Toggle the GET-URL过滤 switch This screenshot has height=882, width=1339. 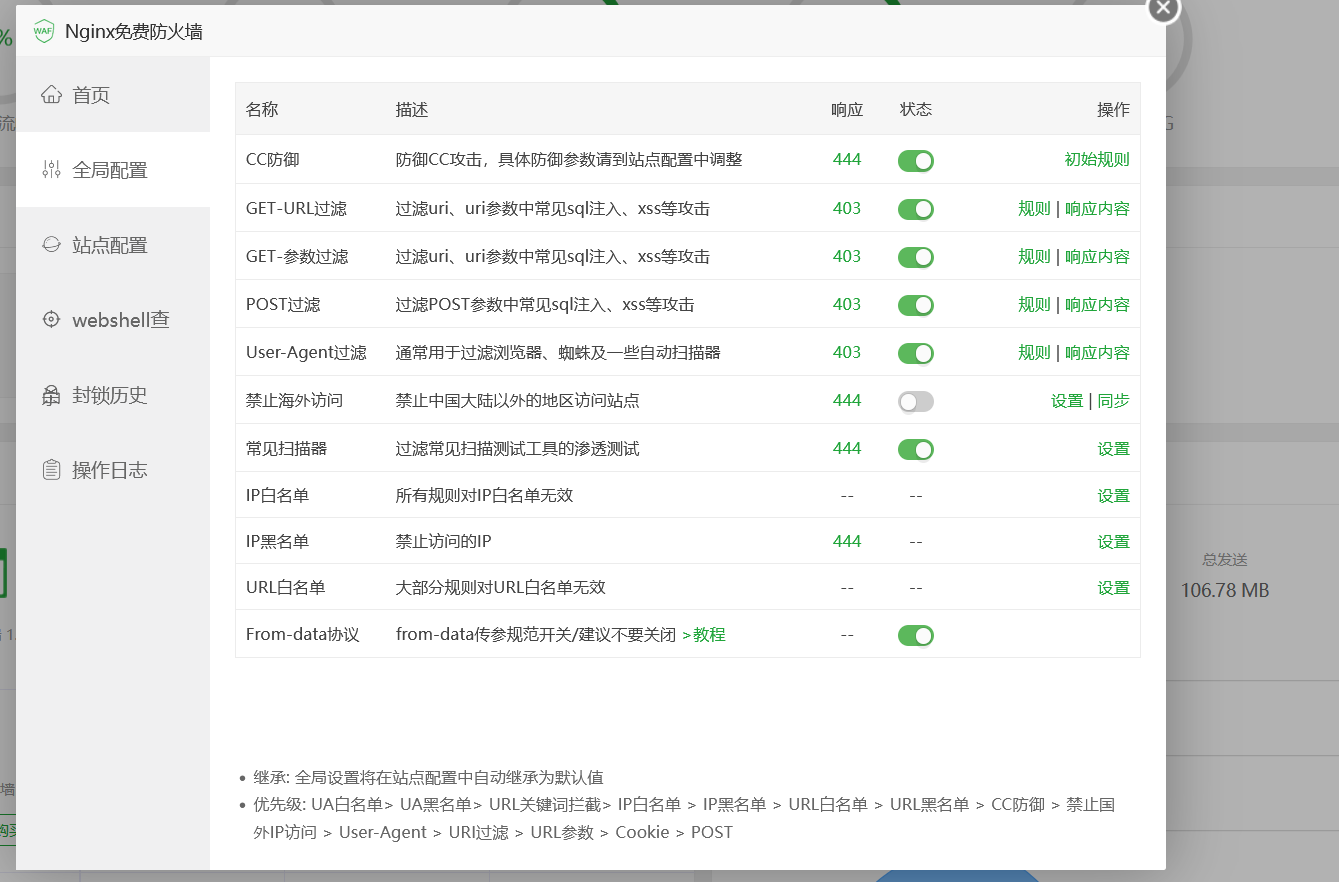[x=915, y=209]
